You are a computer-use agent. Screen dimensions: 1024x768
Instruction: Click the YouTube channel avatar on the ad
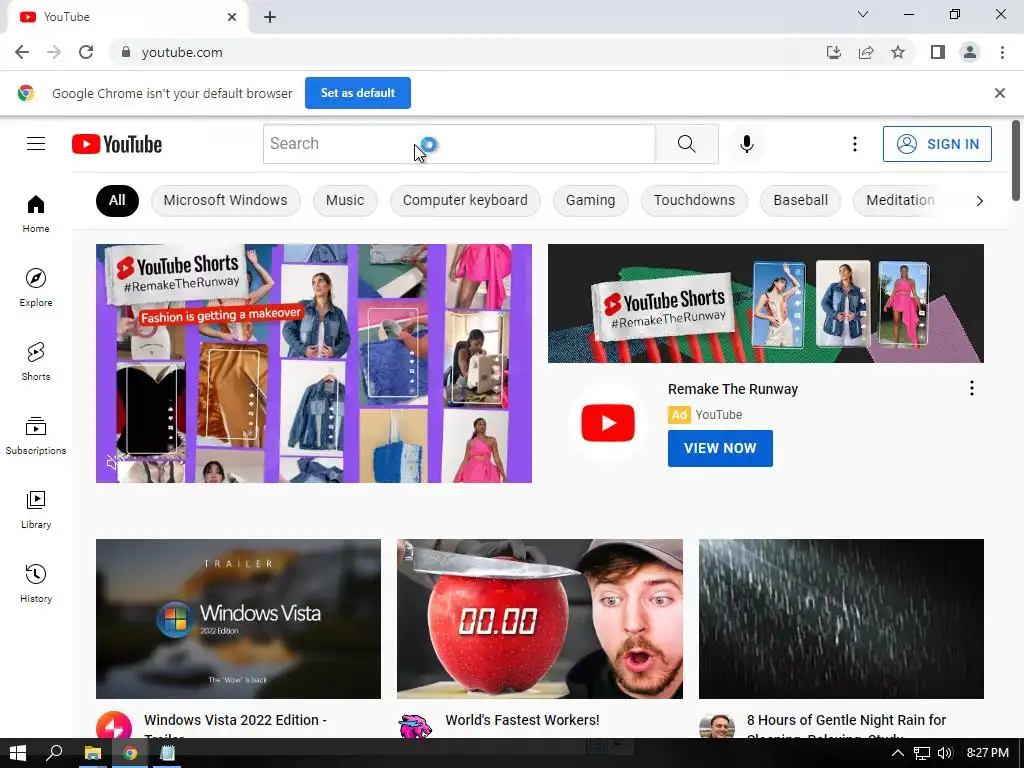pos(607,423)
